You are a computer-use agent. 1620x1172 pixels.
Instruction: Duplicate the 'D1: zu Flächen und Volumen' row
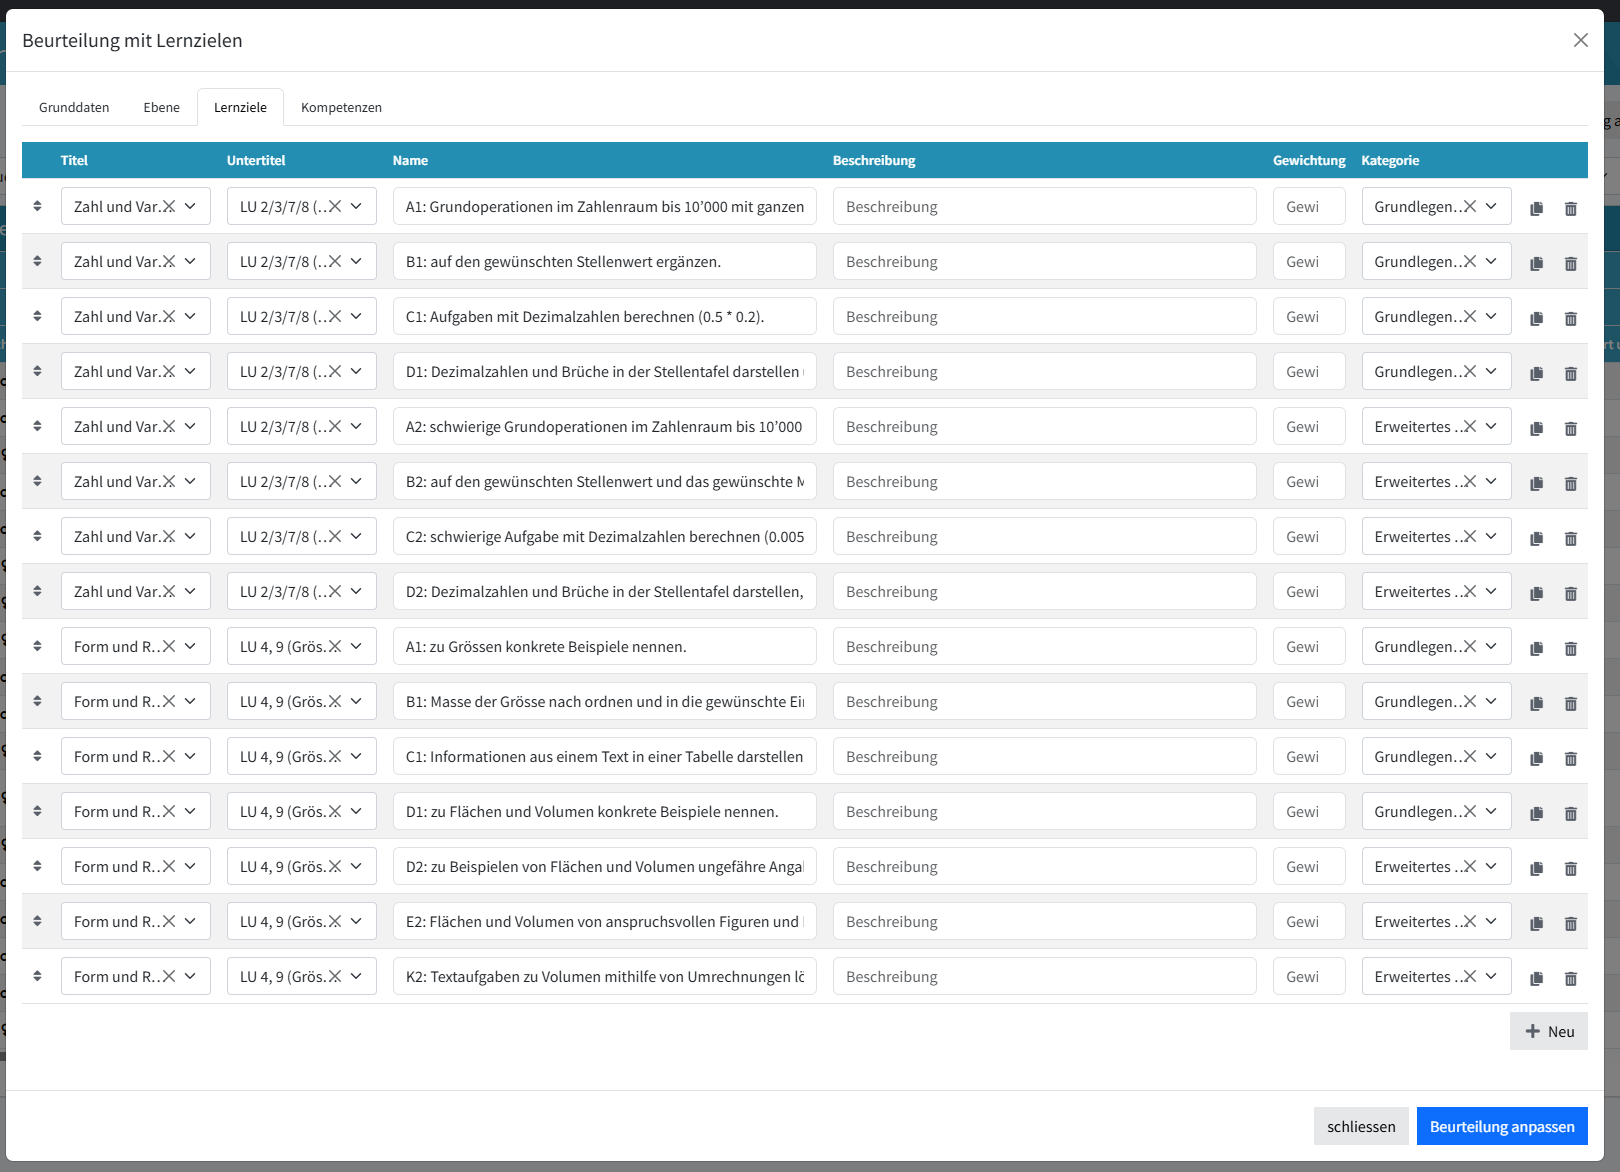[1537, 813]
